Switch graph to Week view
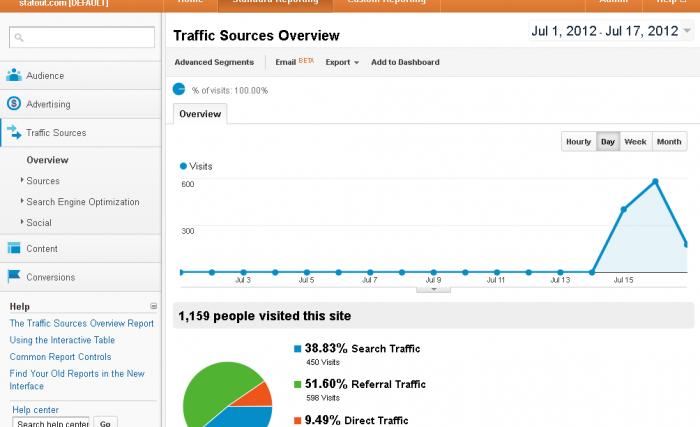This screenshot has width=700, height=427. [636, 142]
